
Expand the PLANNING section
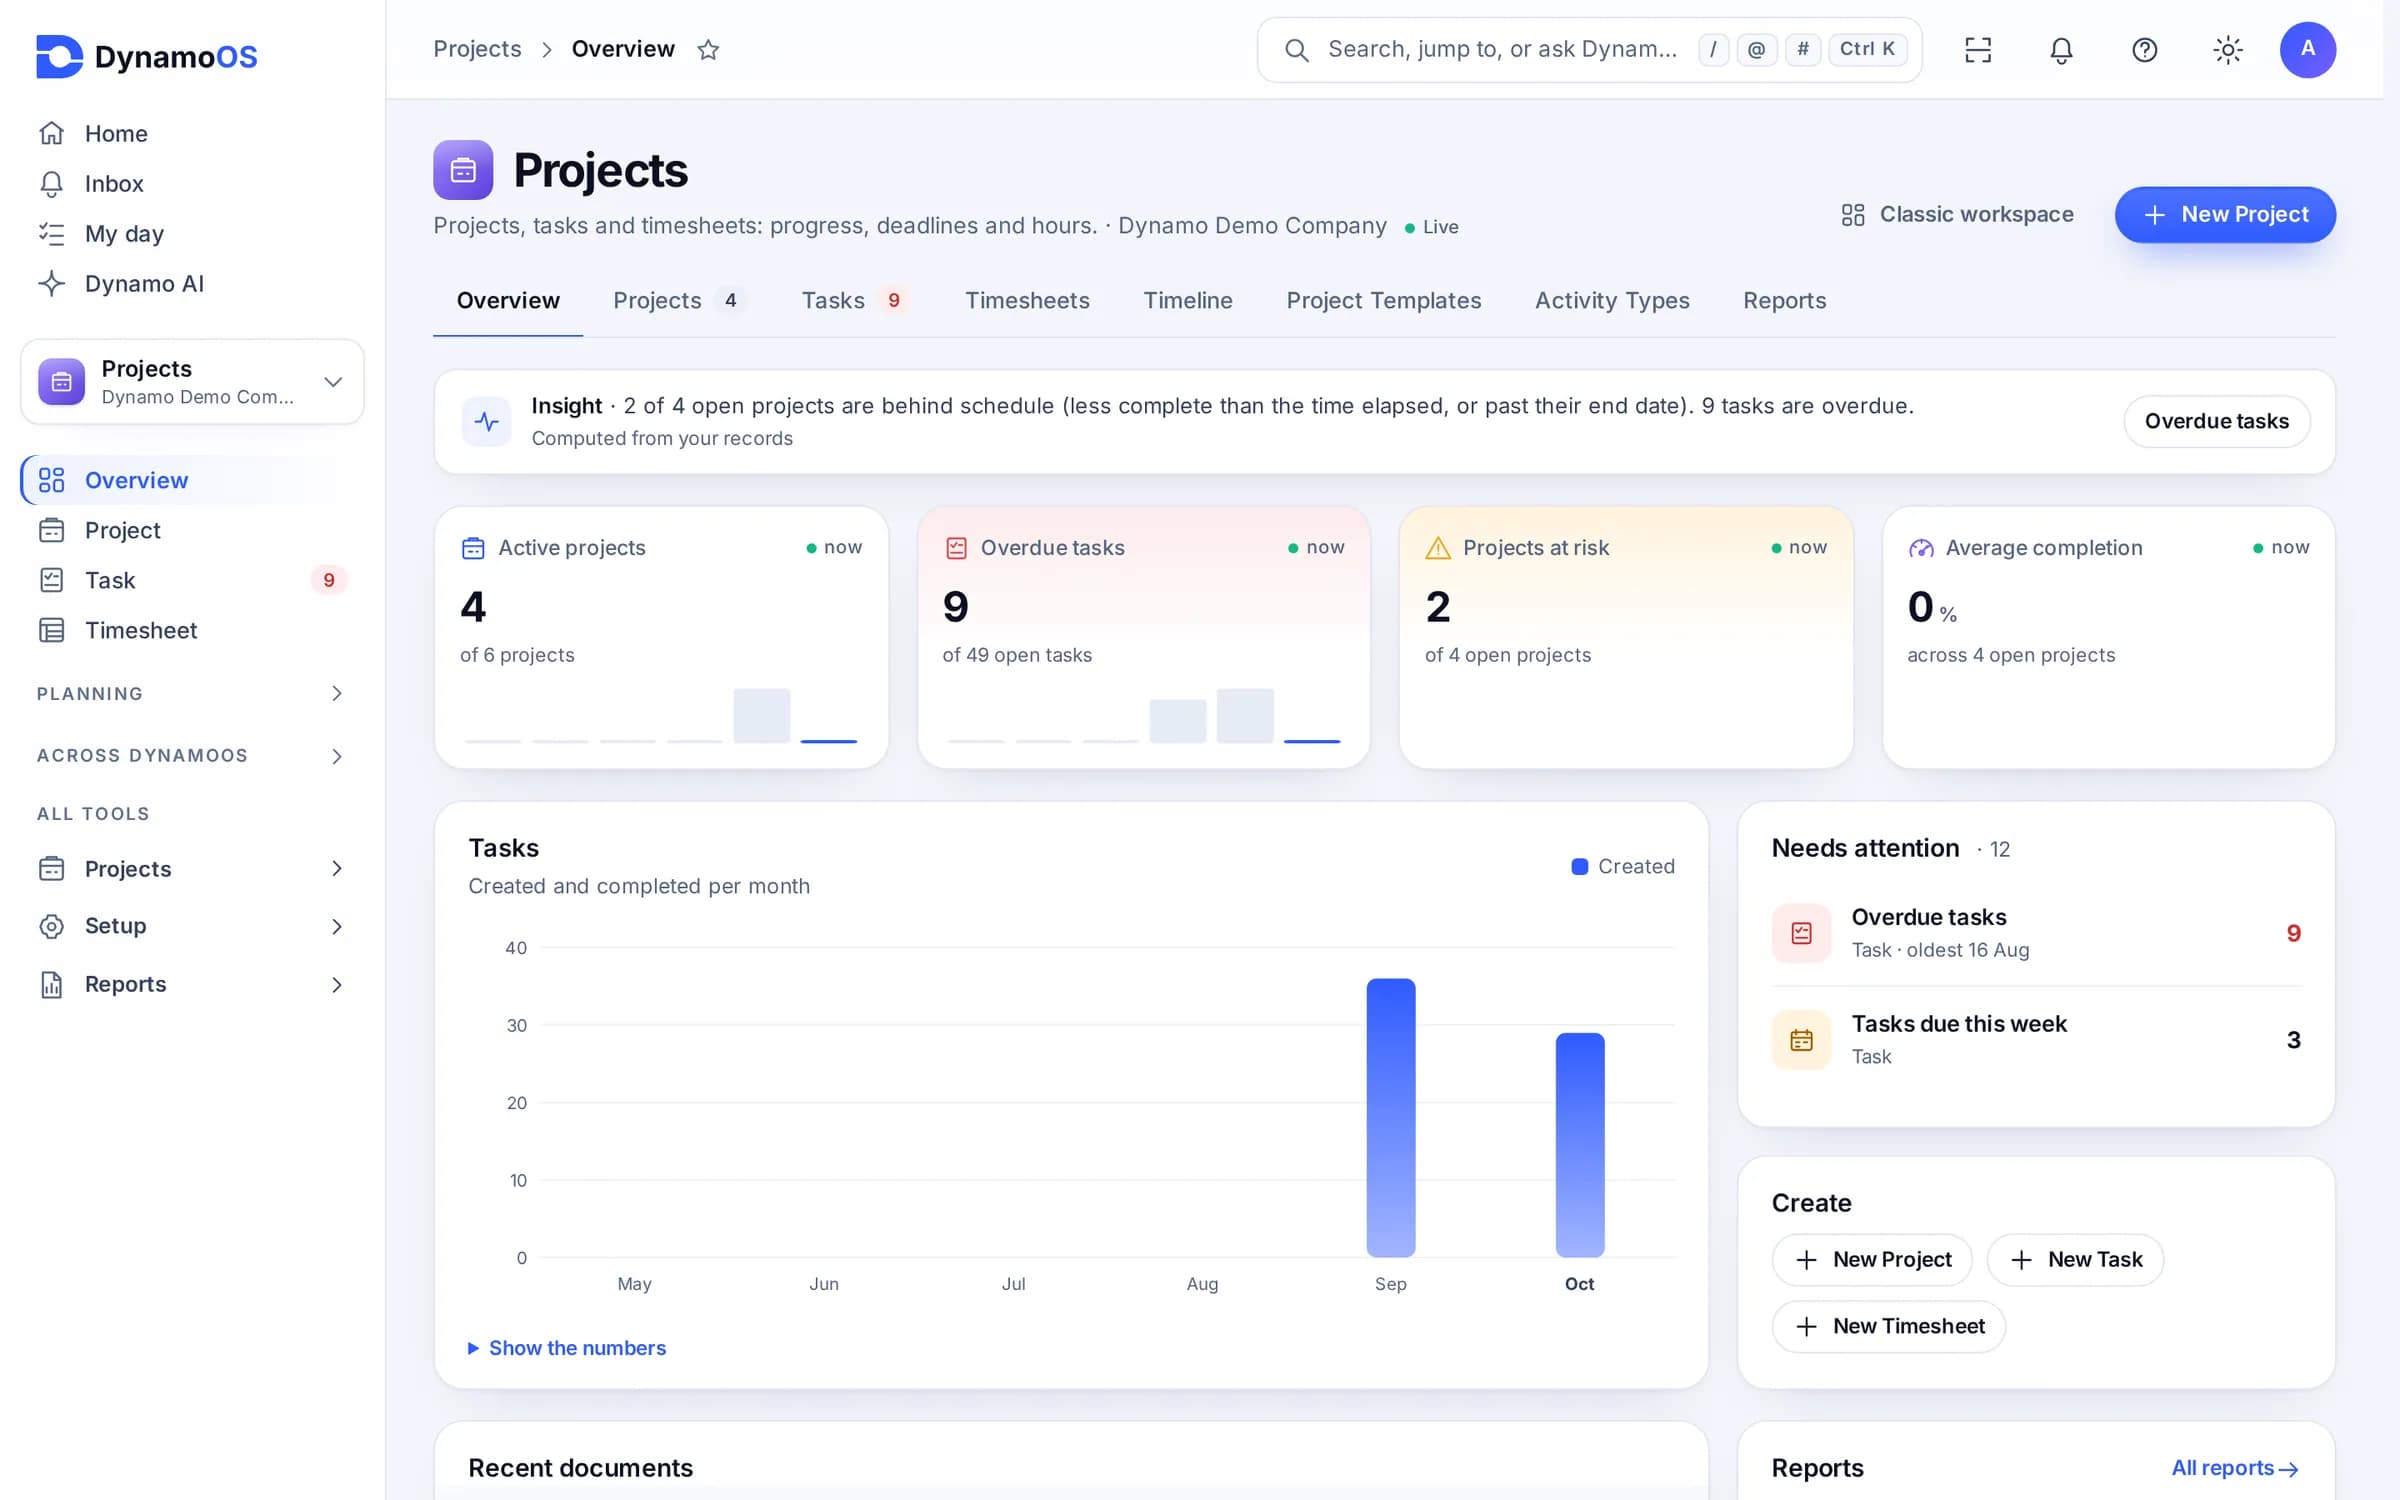coord(192,693)
